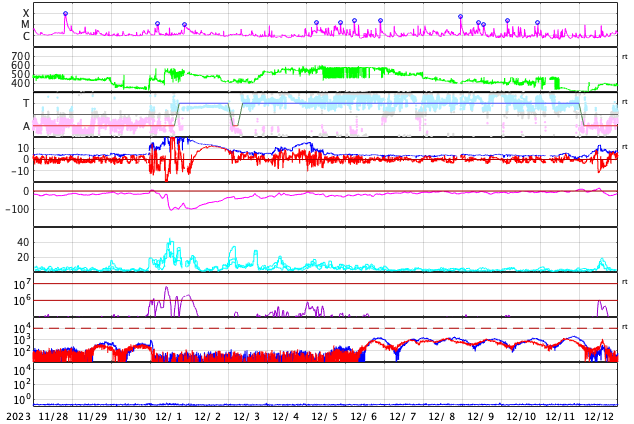Select the 11/30 date label
Image resolution: width=634 pixels, height=424 pixels.
click(x=131, y=417)
